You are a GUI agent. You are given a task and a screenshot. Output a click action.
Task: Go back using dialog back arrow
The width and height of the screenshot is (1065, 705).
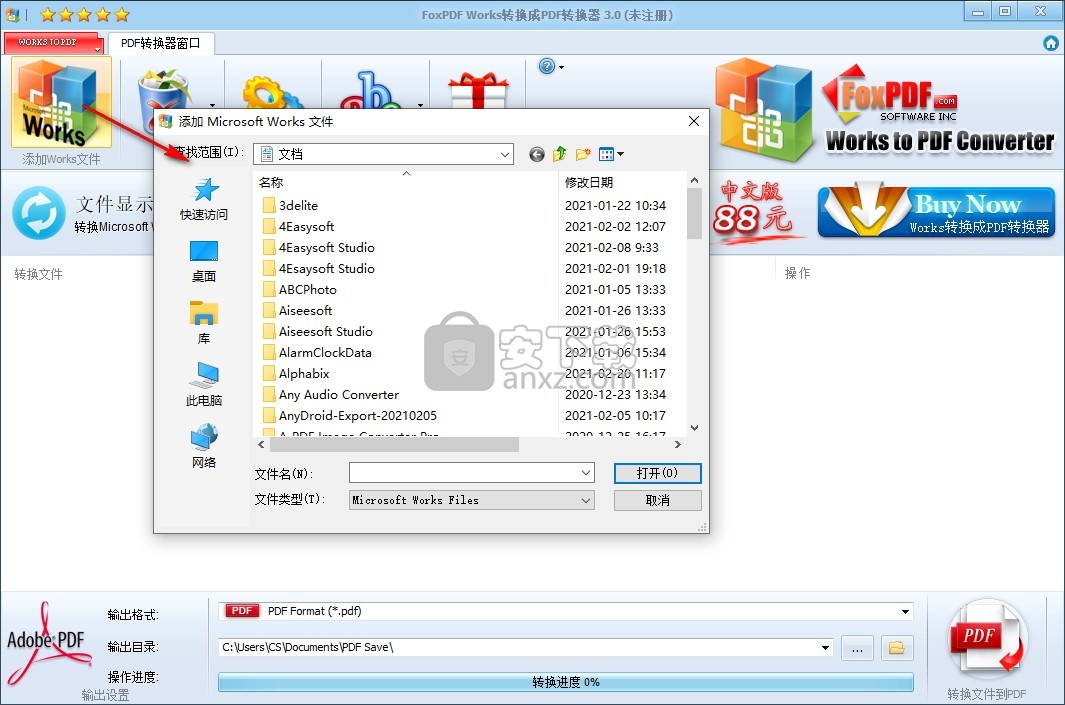pyautogui.click(x=537, y=154)
